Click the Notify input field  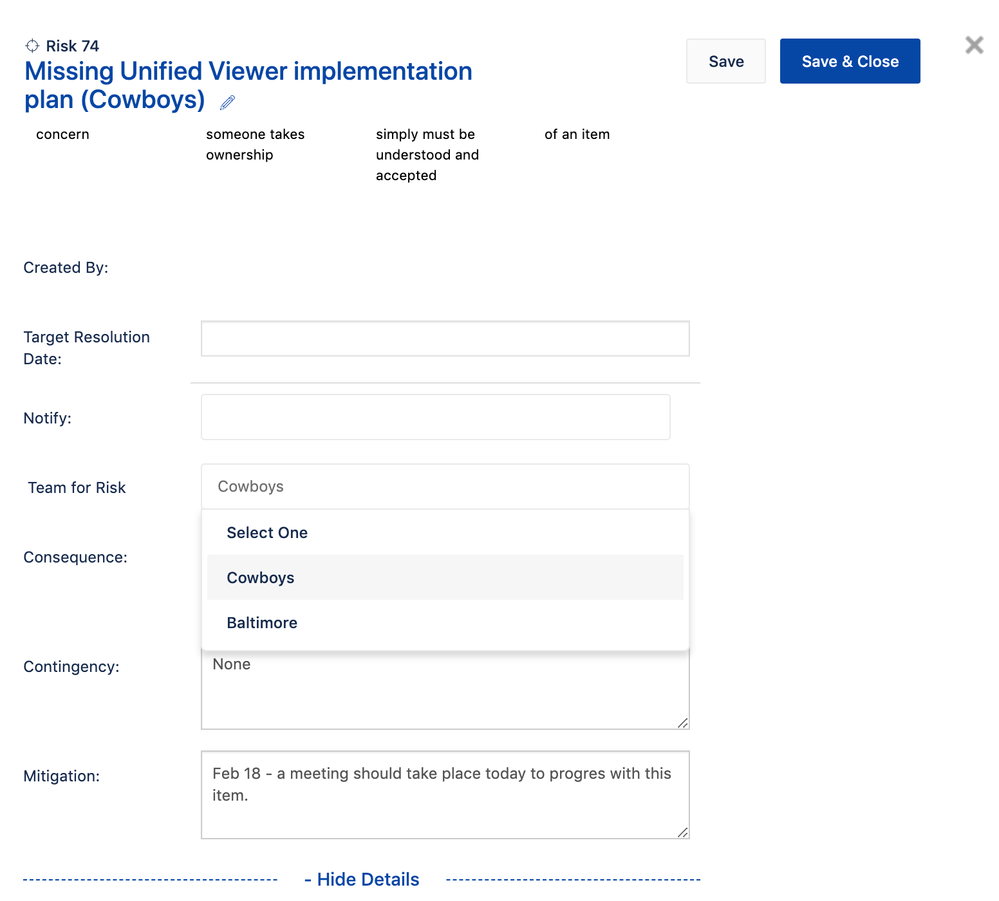point(436,417)
